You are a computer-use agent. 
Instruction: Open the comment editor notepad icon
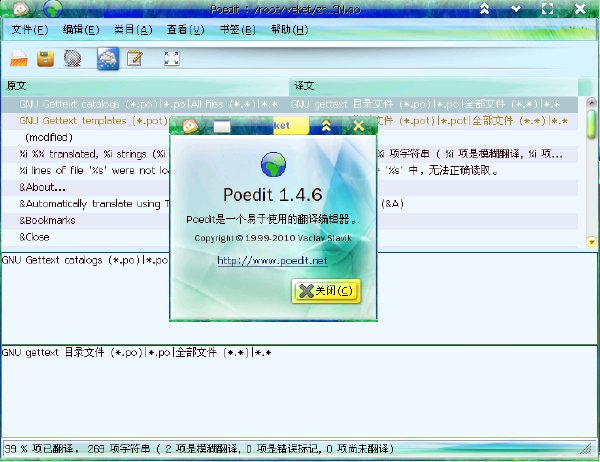pos(135,59)
